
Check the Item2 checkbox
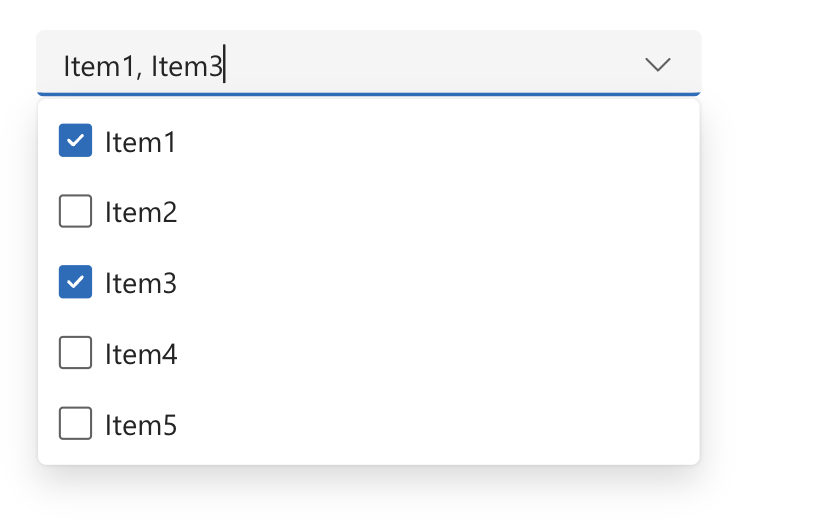pyautogui.click(x=76, y=212)
